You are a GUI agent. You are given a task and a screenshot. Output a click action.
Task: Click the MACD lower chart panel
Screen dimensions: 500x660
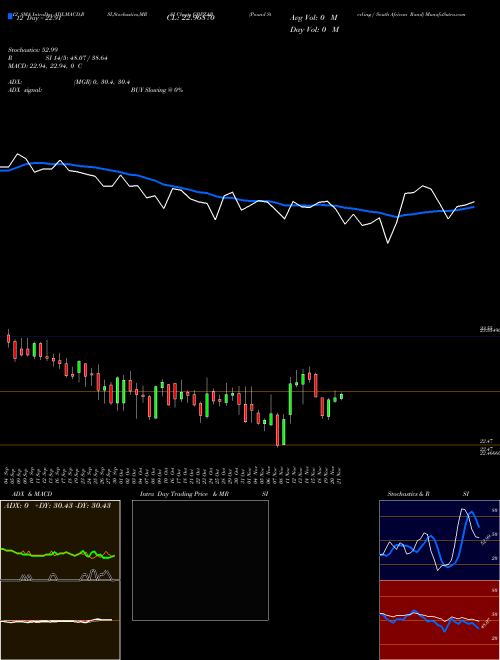click(60, 620)
